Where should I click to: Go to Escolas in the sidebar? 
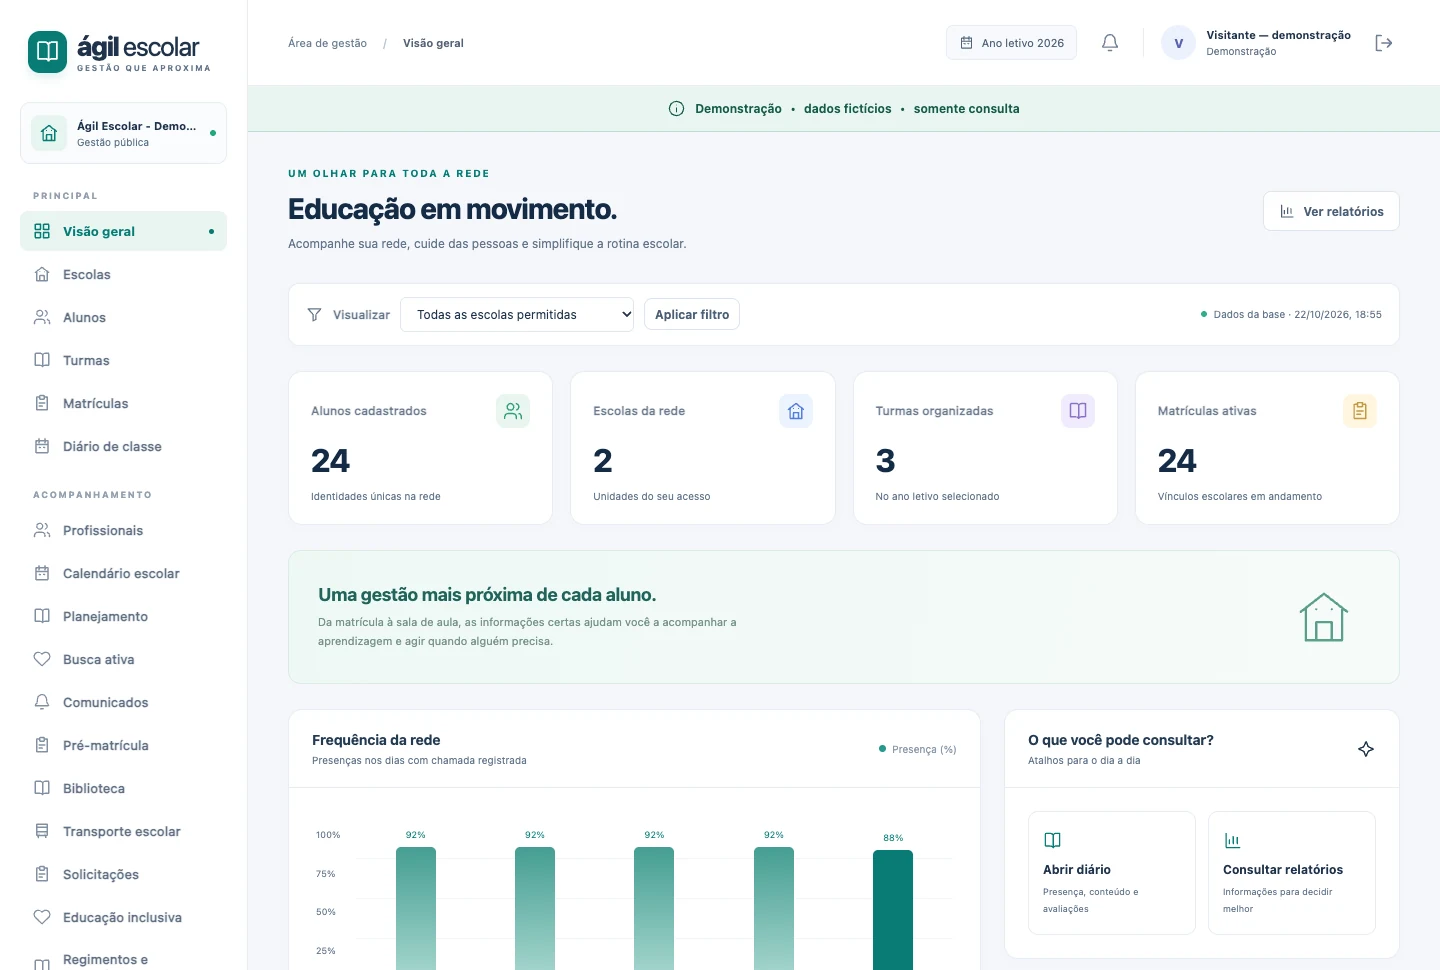click(x=124, y=274)
